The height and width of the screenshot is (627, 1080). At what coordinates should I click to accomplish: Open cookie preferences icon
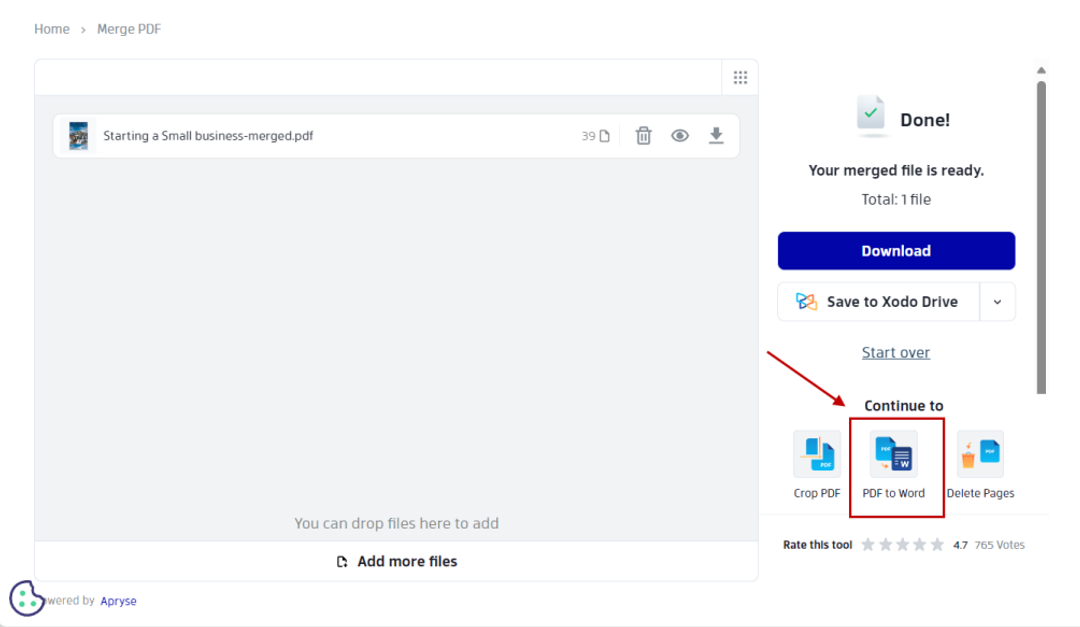click(x=26, y=598)
